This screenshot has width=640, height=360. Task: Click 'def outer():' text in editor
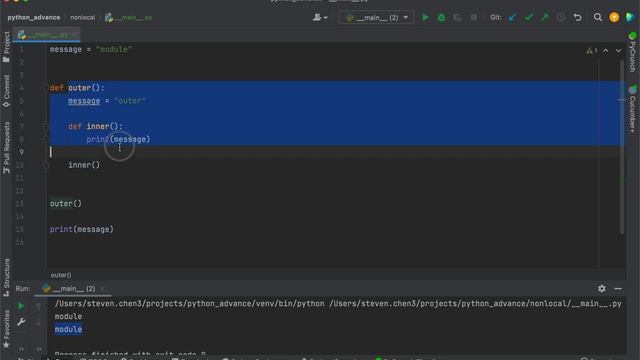point(77,88)
